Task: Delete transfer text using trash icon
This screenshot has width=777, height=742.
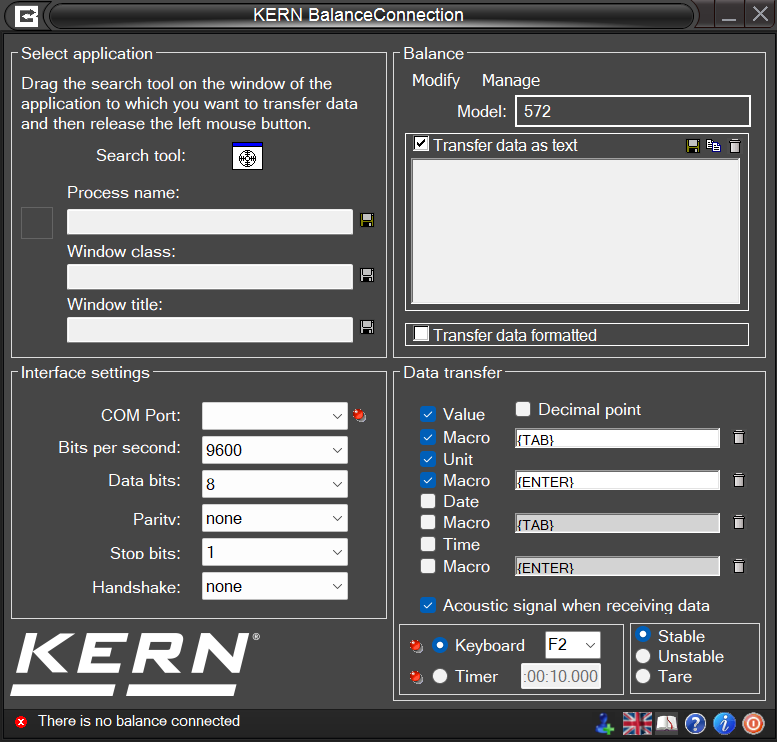Action: (735, 146)
